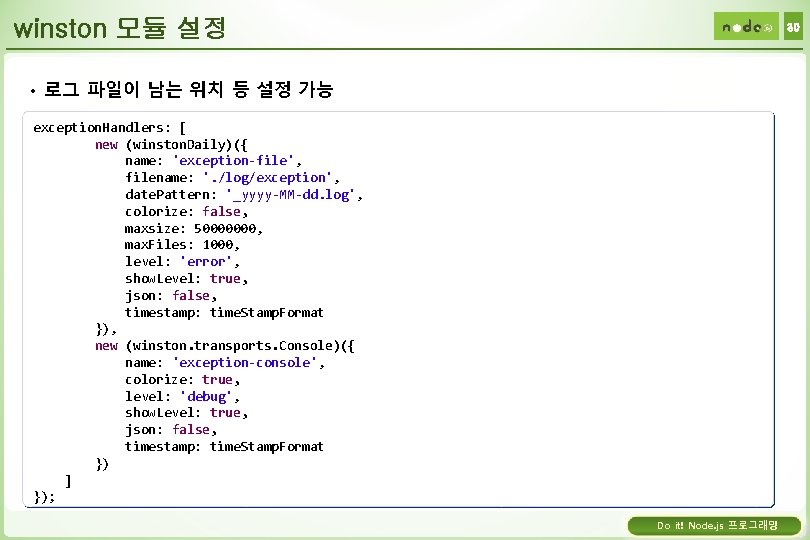The width and height of the screenshot is (810, 540).
Task: Click the slide number 30 badge
Action: (793, 26)
